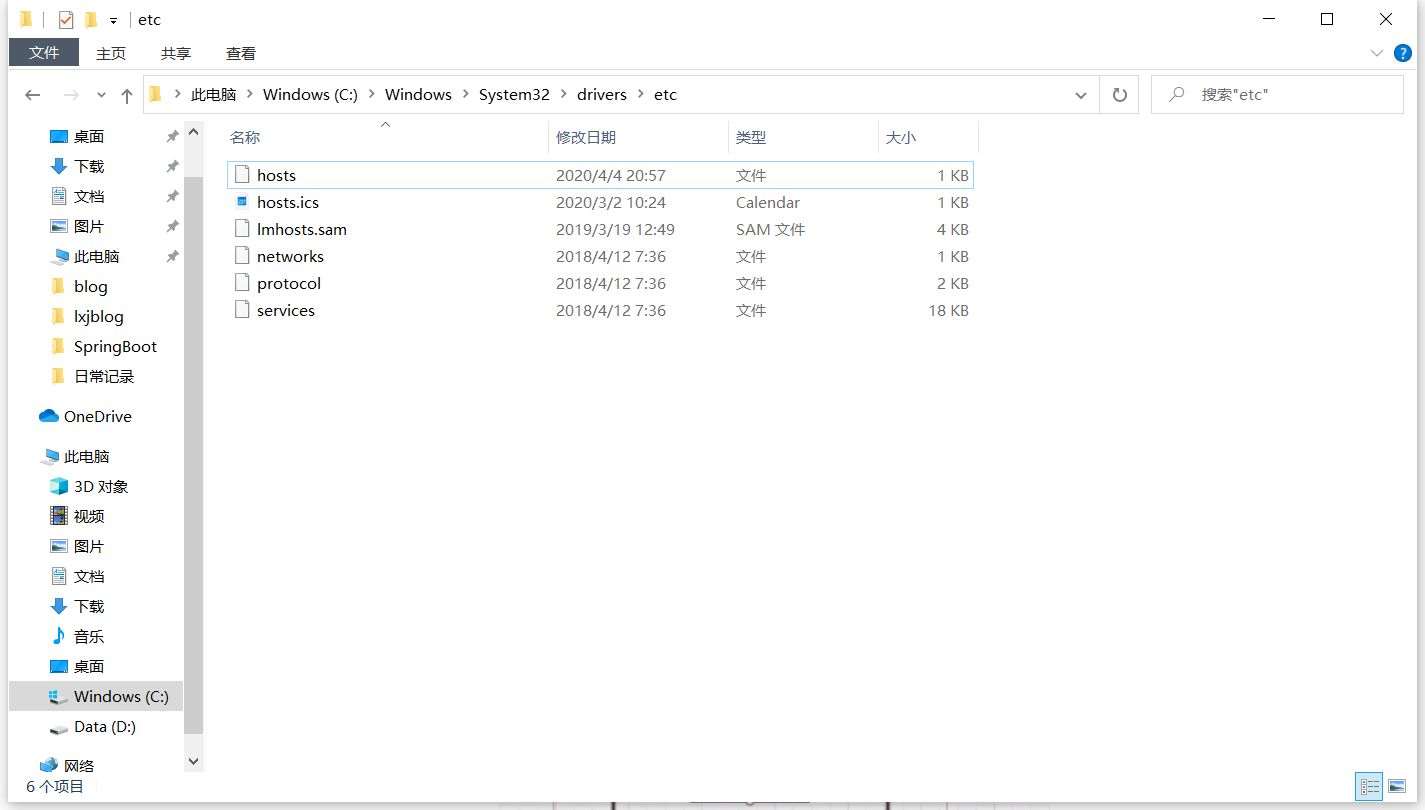
Task: Click the hosts.ics calendar file icon
Action: pos(241,202)
